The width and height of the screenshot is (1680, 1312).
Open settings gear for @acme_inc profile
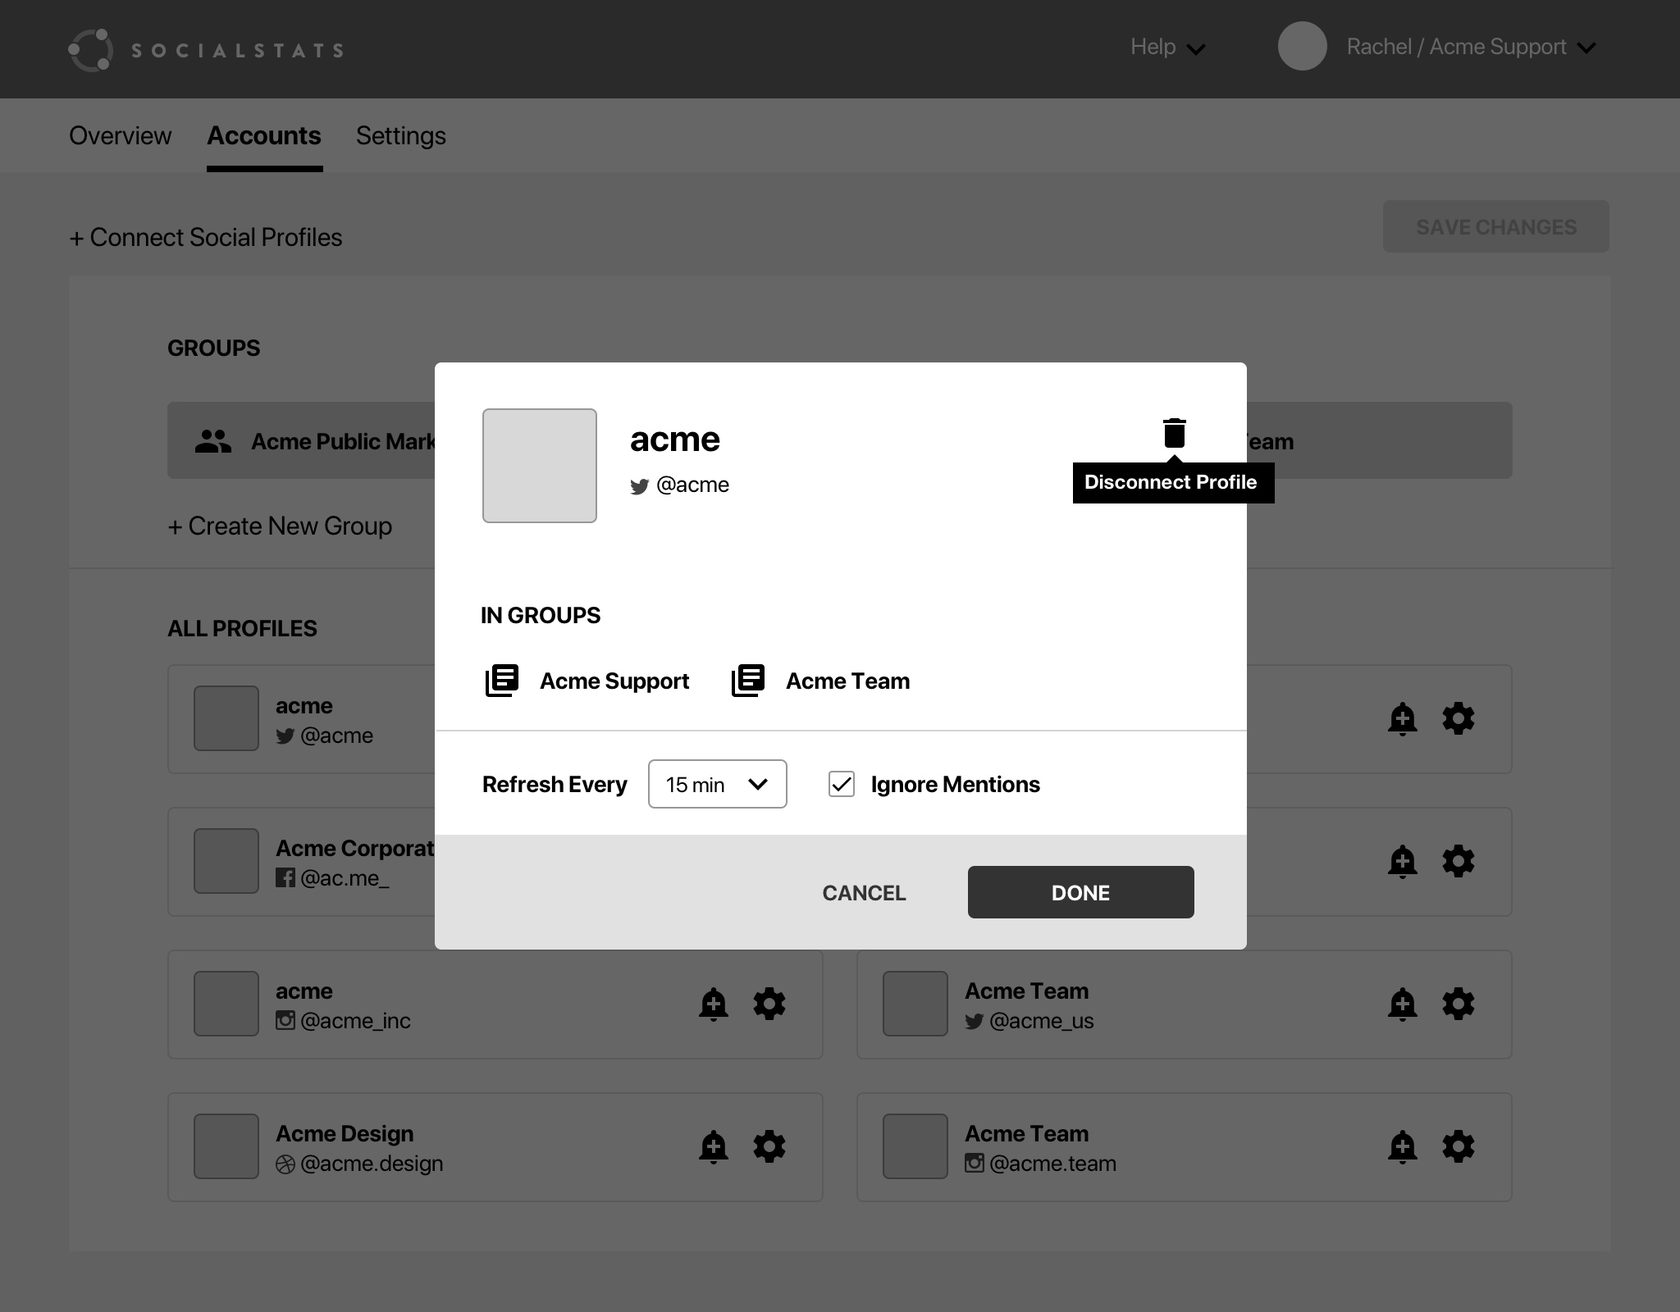point(768,1003)
